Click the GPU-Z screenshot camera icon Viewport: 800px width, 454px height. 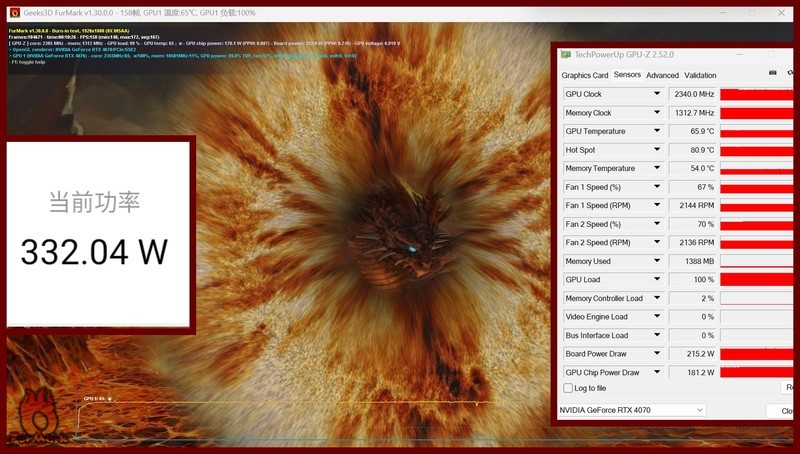point(774,73)
